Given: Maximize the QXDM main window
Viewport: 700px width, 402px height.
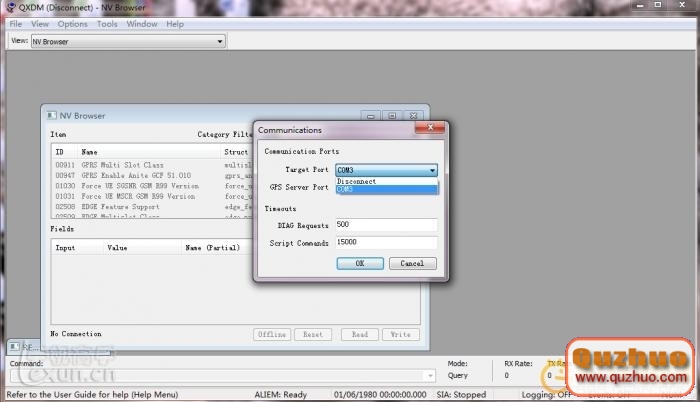Looking at the screenshot, I should pos(658,5).
